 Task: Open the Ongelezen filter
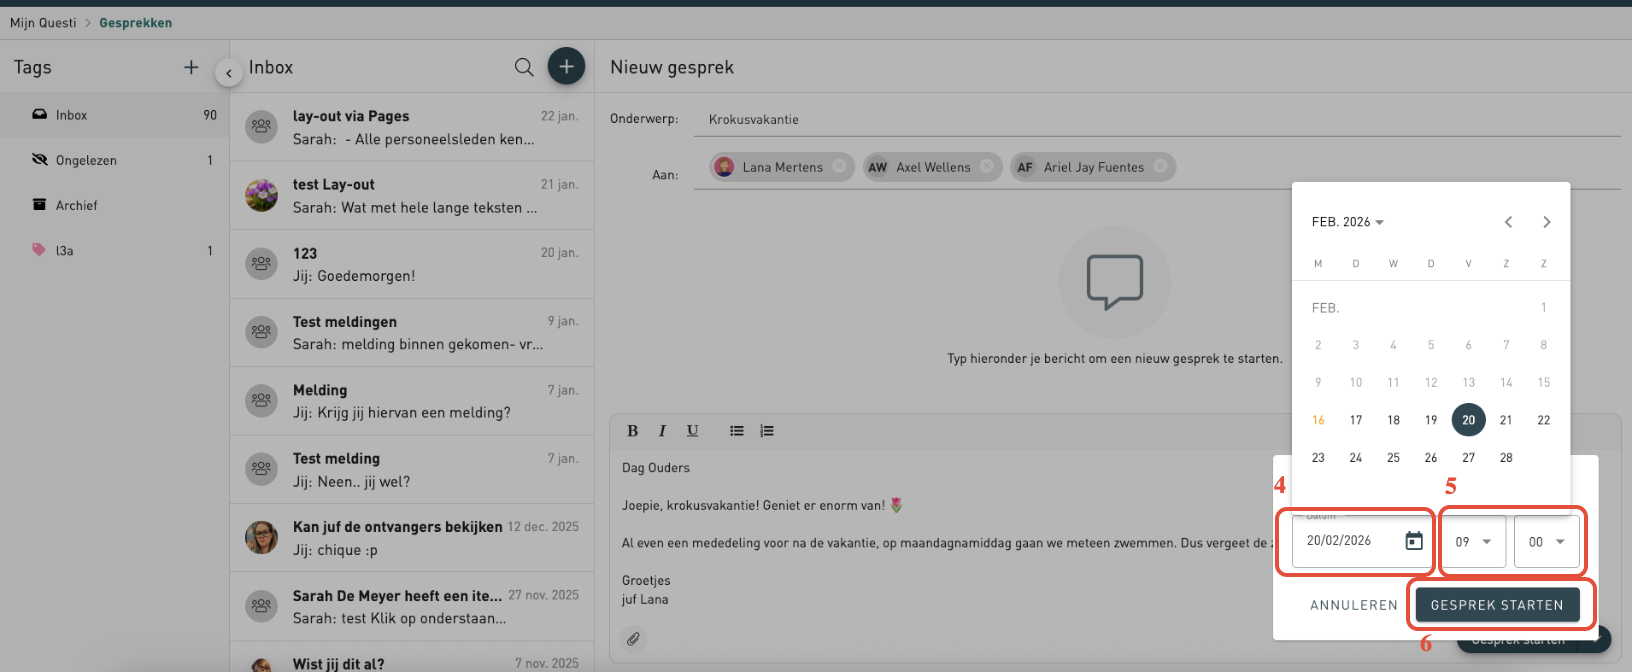(x=115, y=160)
